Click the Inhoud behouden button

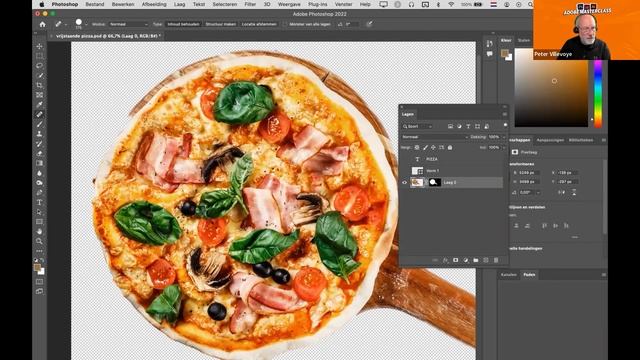click(183, 24)
